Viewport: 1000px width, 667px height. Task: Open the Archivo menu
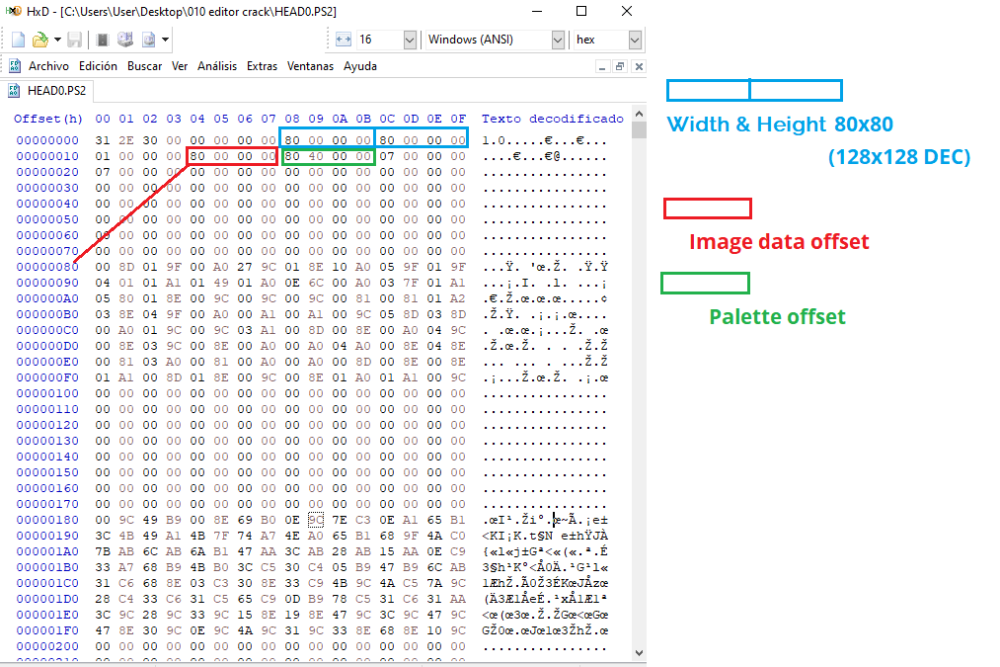tap(49, 66)
